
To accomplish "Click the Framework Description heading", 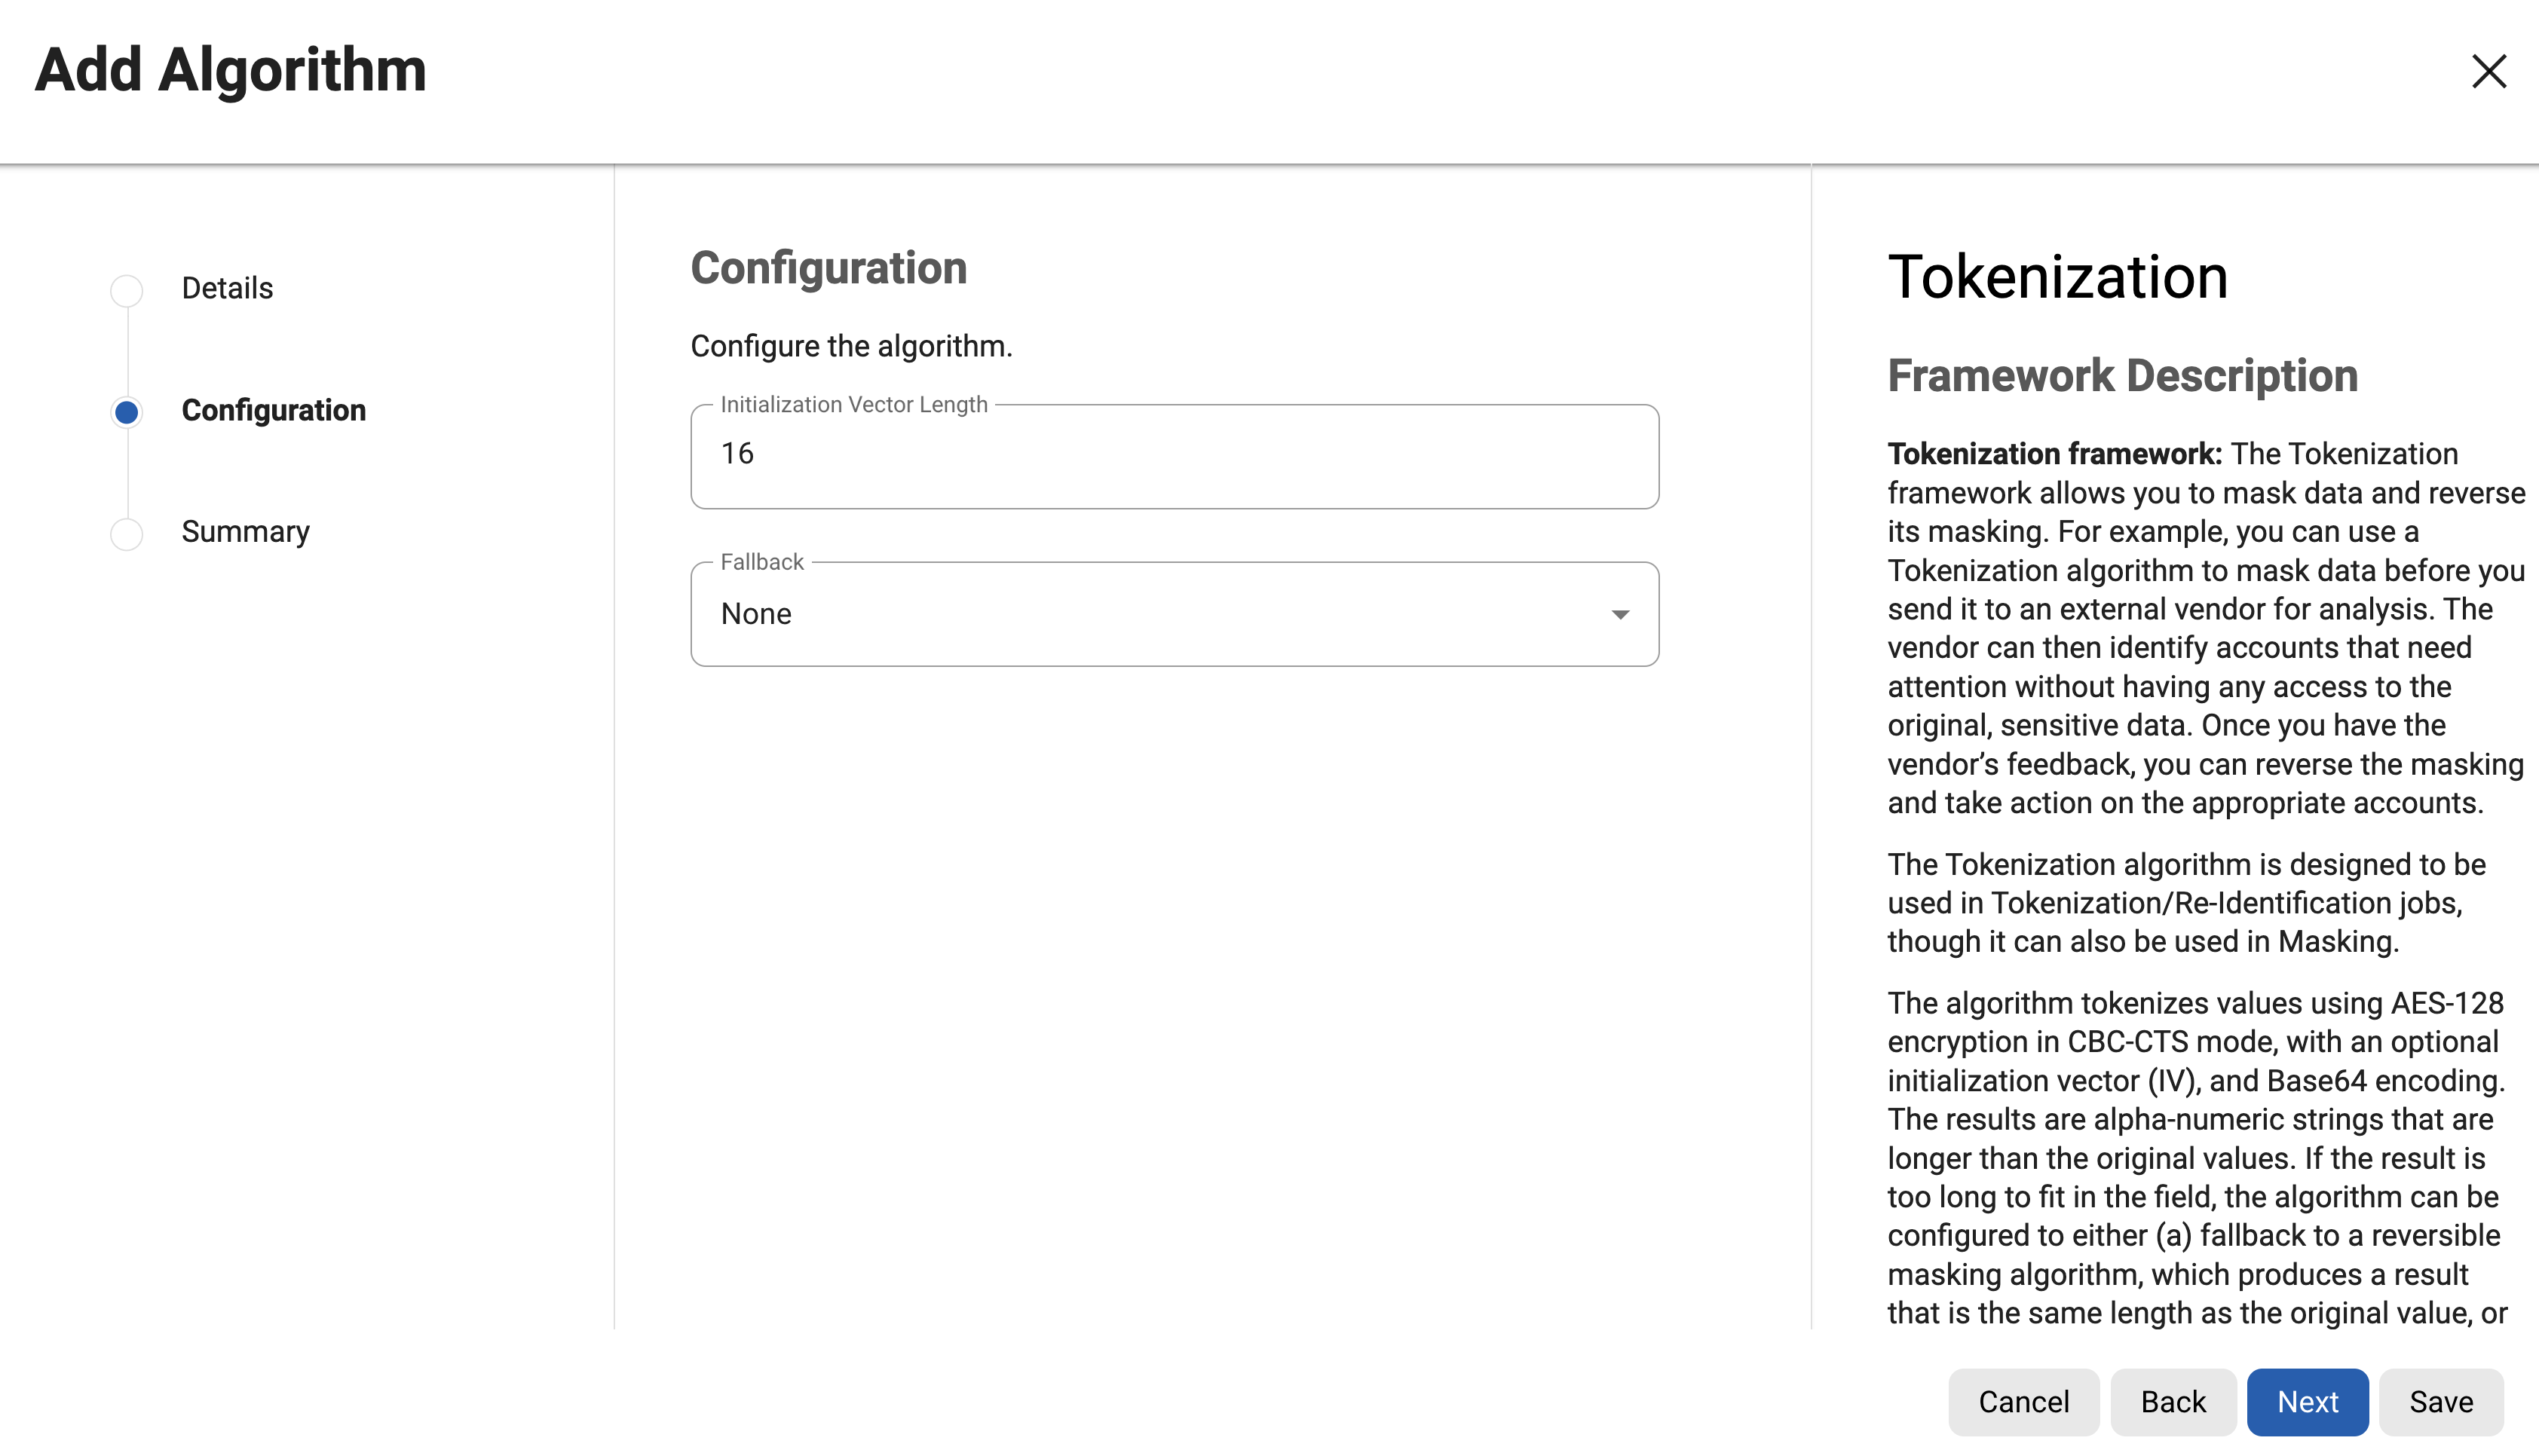I will [x=2122, y=376].
